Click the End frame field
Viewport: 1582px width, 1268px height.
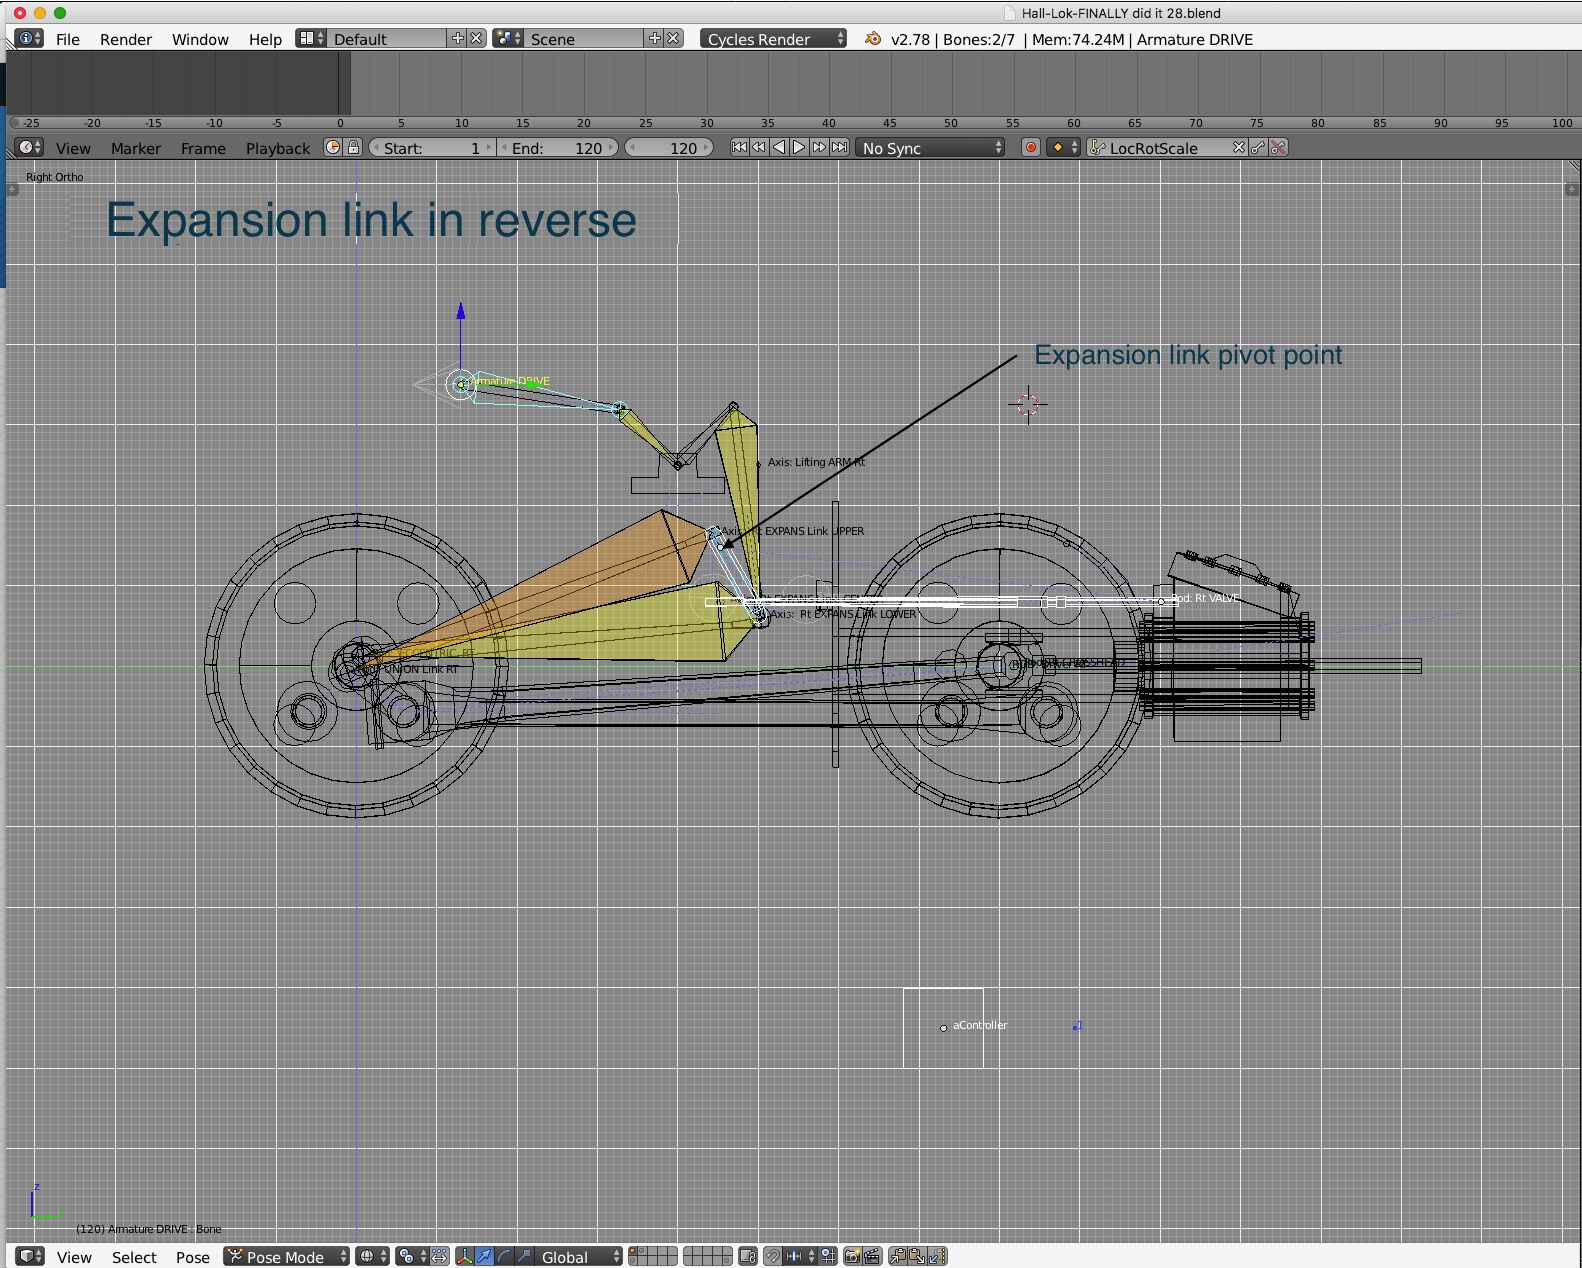557,147
